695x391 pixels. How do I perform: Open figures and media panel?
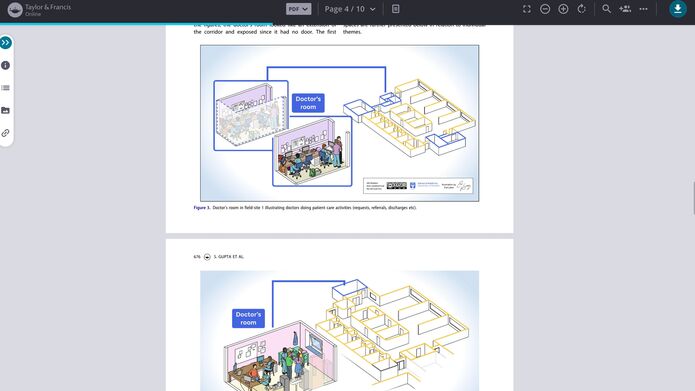pyautogui.click(x=6, y=110)
